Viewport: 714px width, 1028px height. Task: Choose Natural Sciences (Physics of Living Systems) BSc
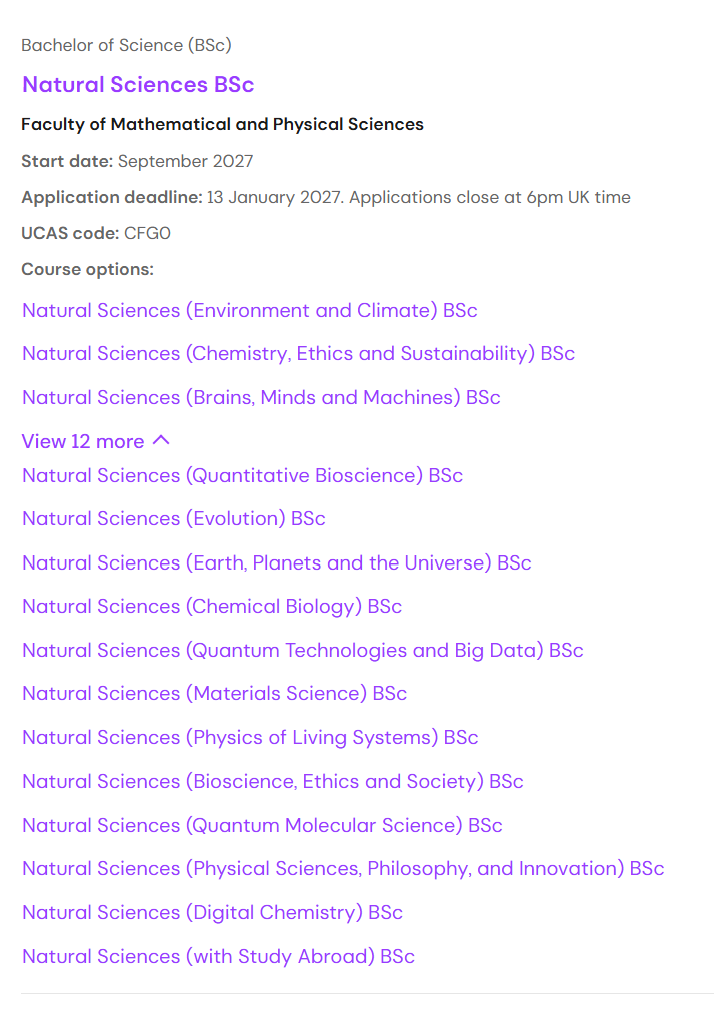(x=250, y=737)
